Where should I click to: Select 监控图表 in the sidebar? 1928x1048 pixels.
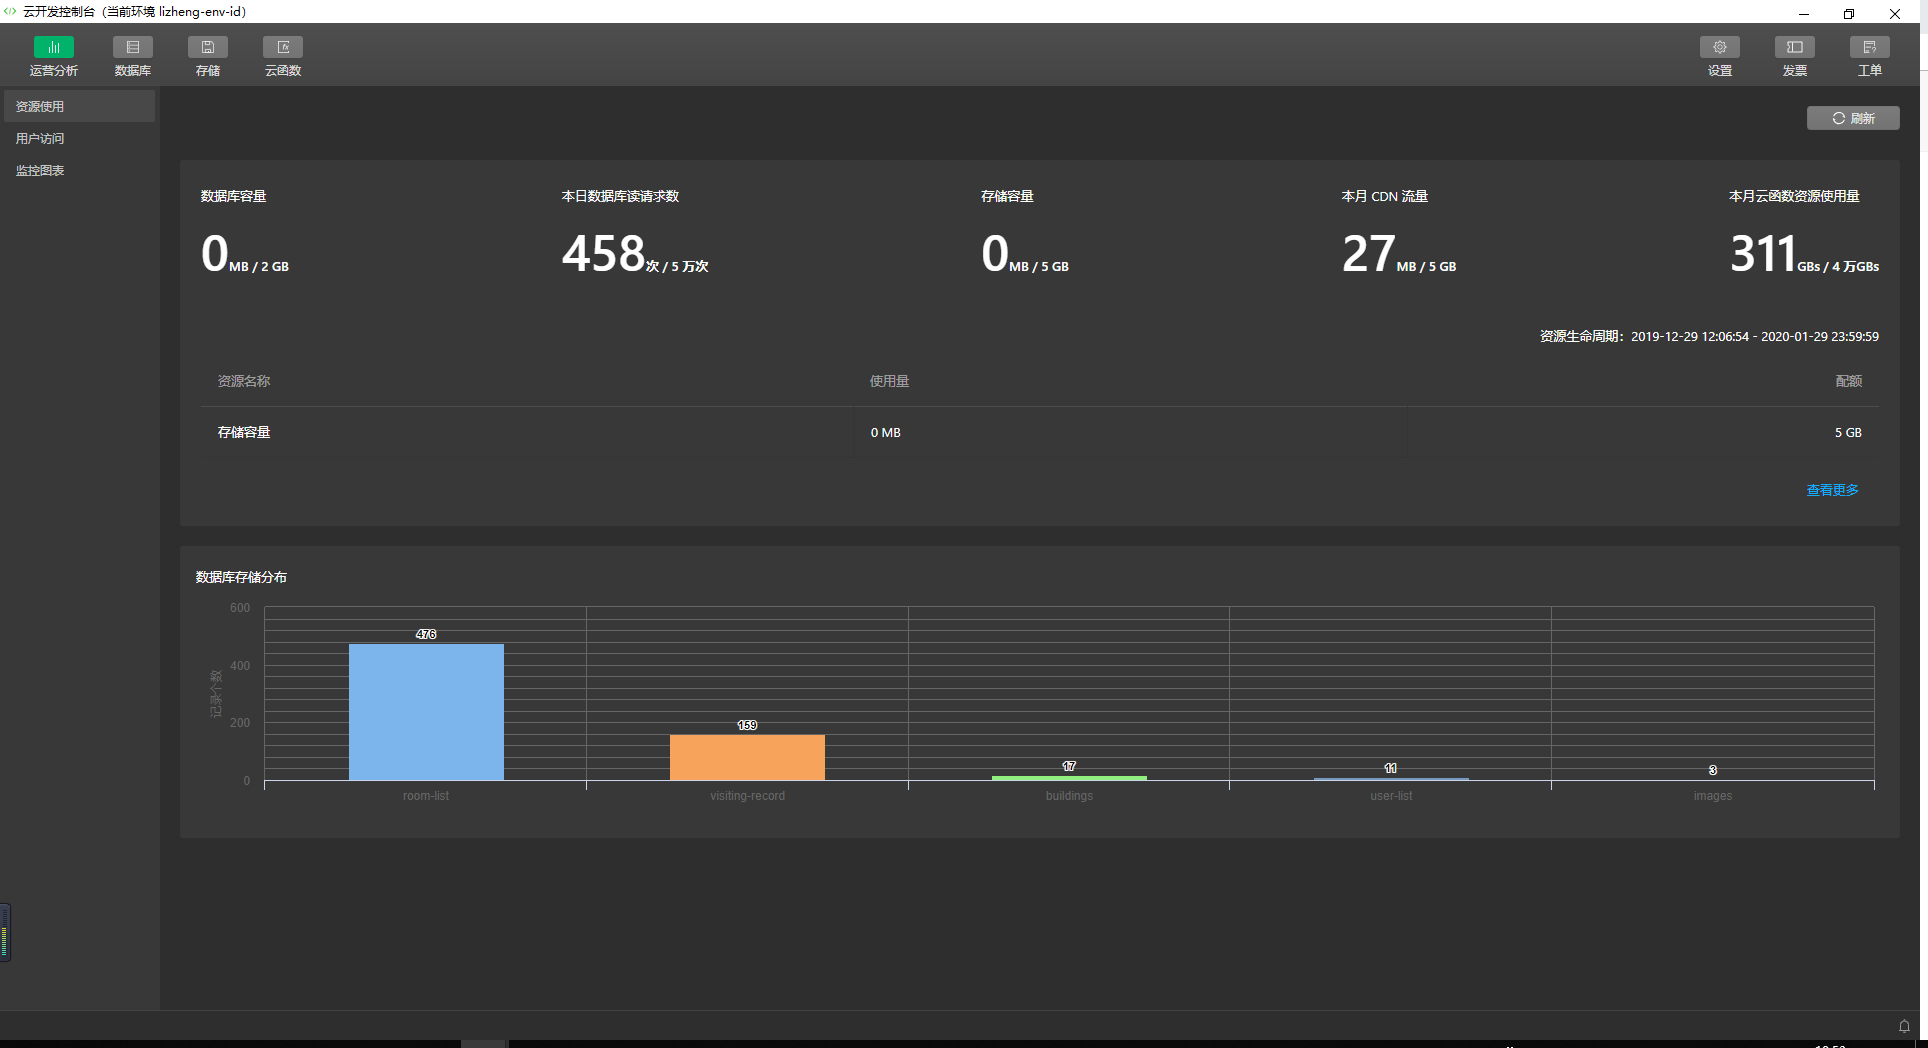click(79, 170)
